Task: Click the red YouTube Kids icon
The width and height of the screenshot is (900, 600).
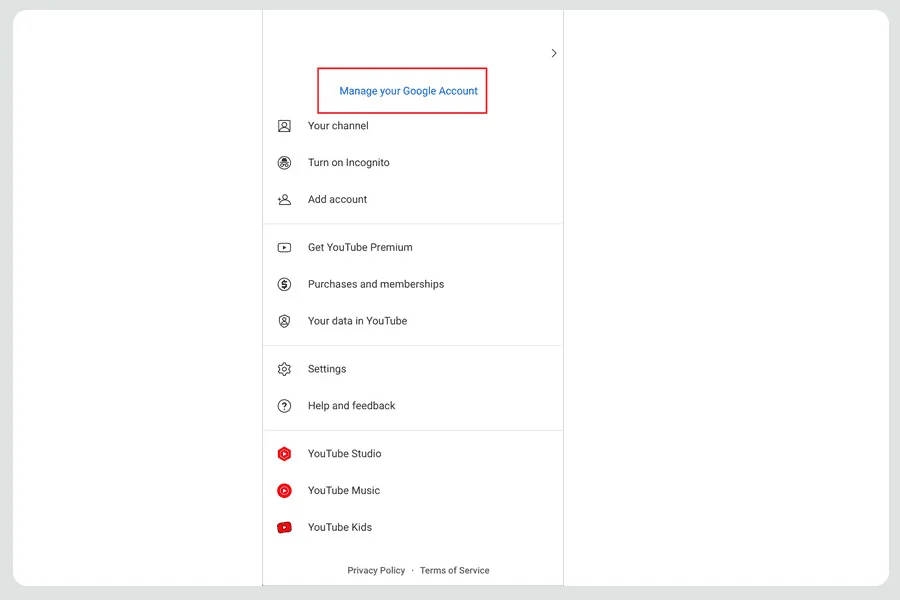Action: 284,527
